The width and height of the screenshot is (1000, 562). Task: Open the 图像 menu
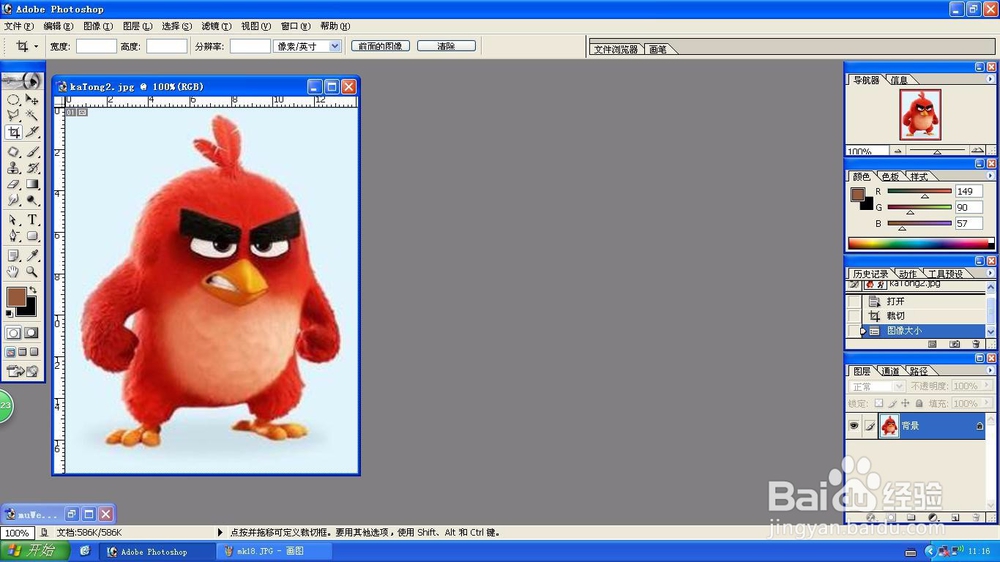tap(98, 26)
